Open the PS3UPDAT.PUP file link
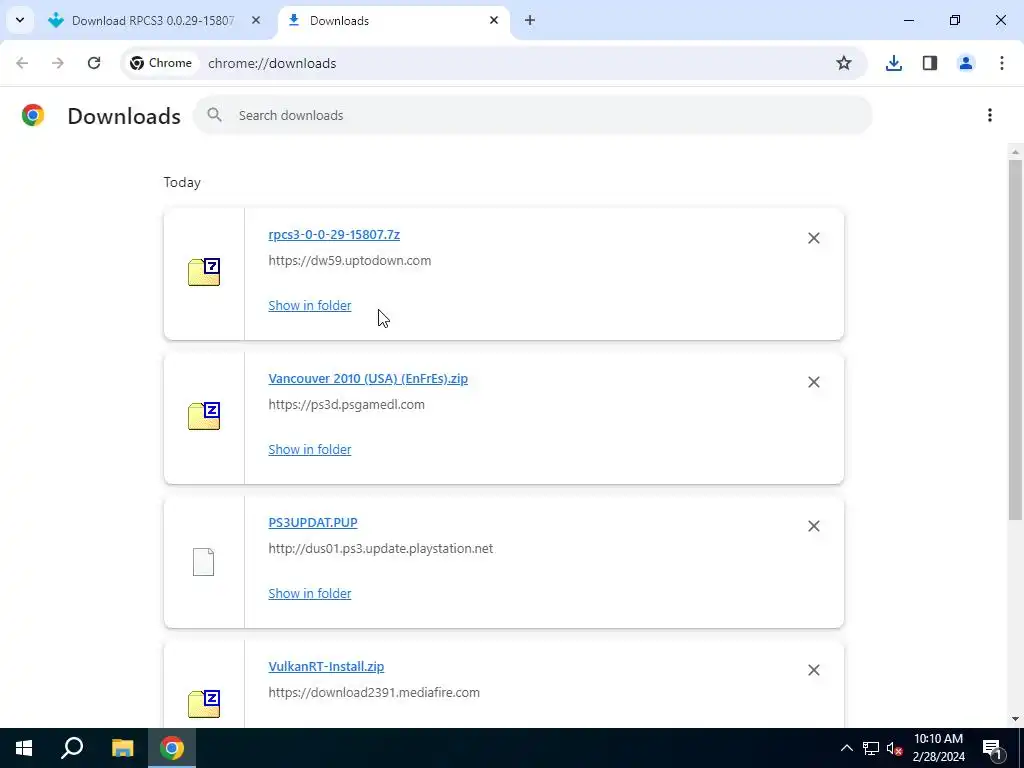Screen dimensions: 1024x768 tap(313, 522)
